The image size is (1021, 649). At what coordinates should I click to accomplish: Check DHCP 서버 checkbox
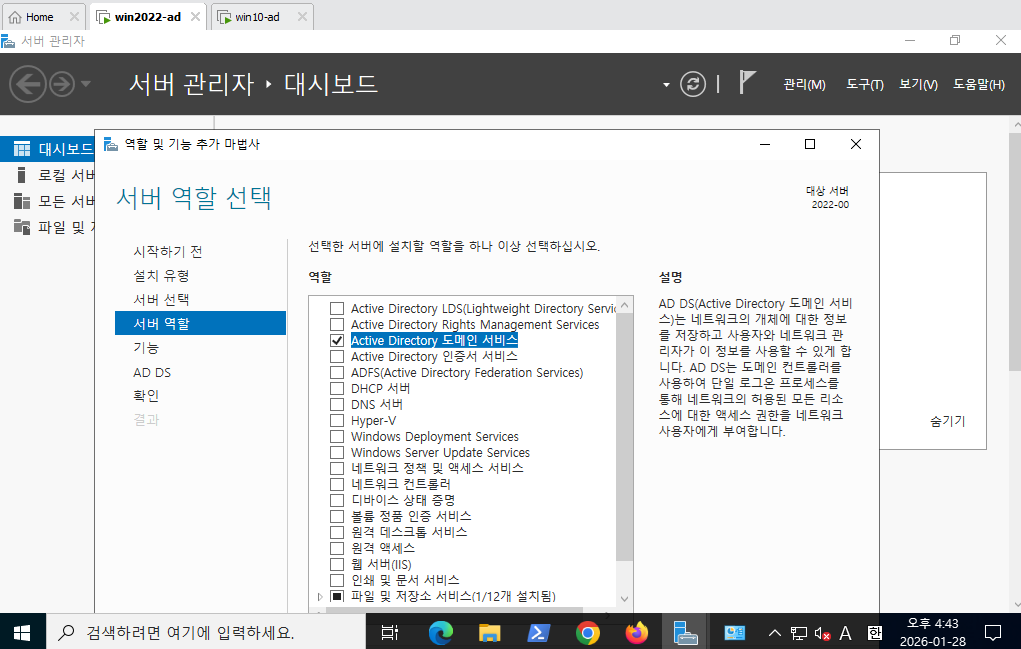[x=337, y=388]
